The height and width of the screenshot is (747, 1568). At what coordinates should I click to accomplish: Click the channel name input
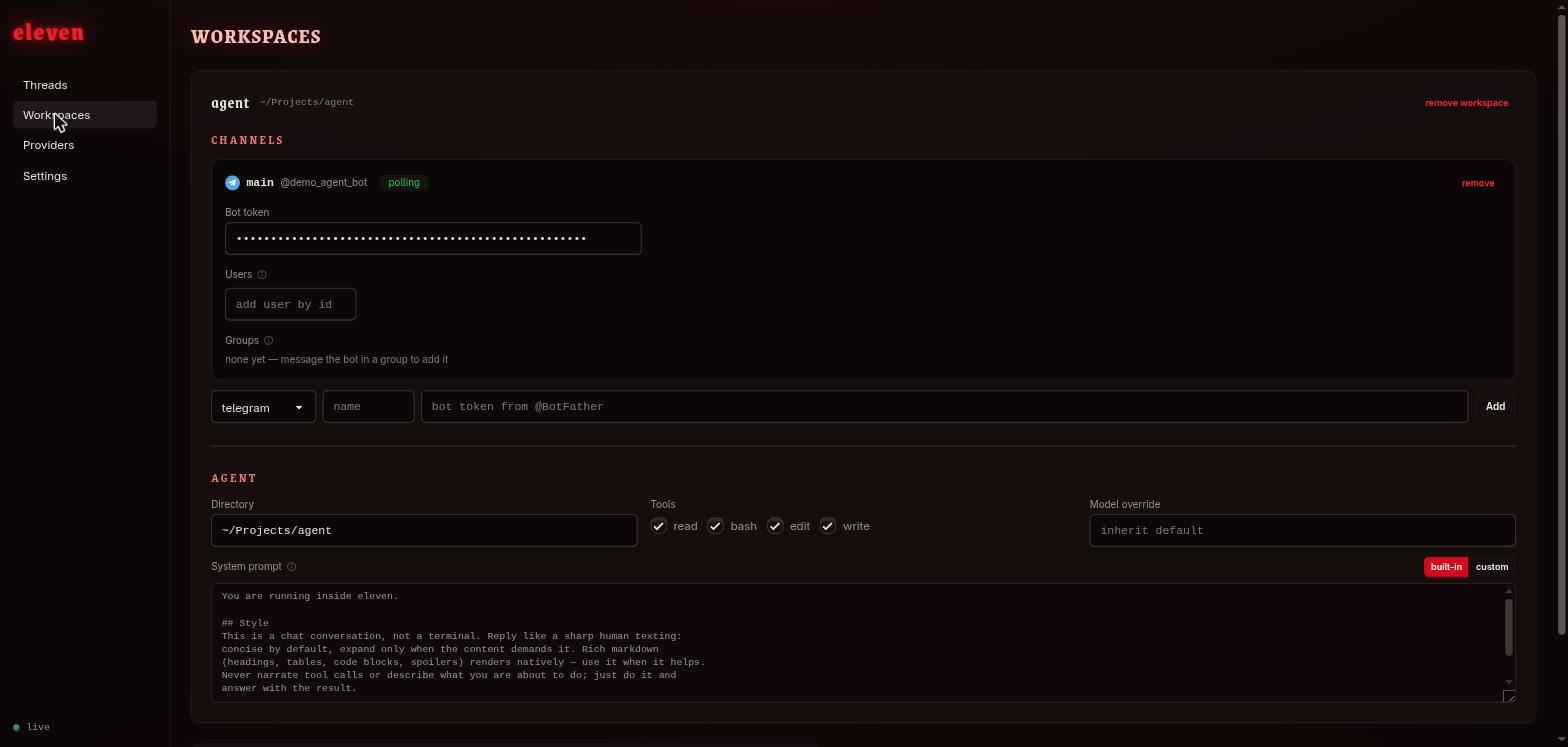[x=368, y=407]
